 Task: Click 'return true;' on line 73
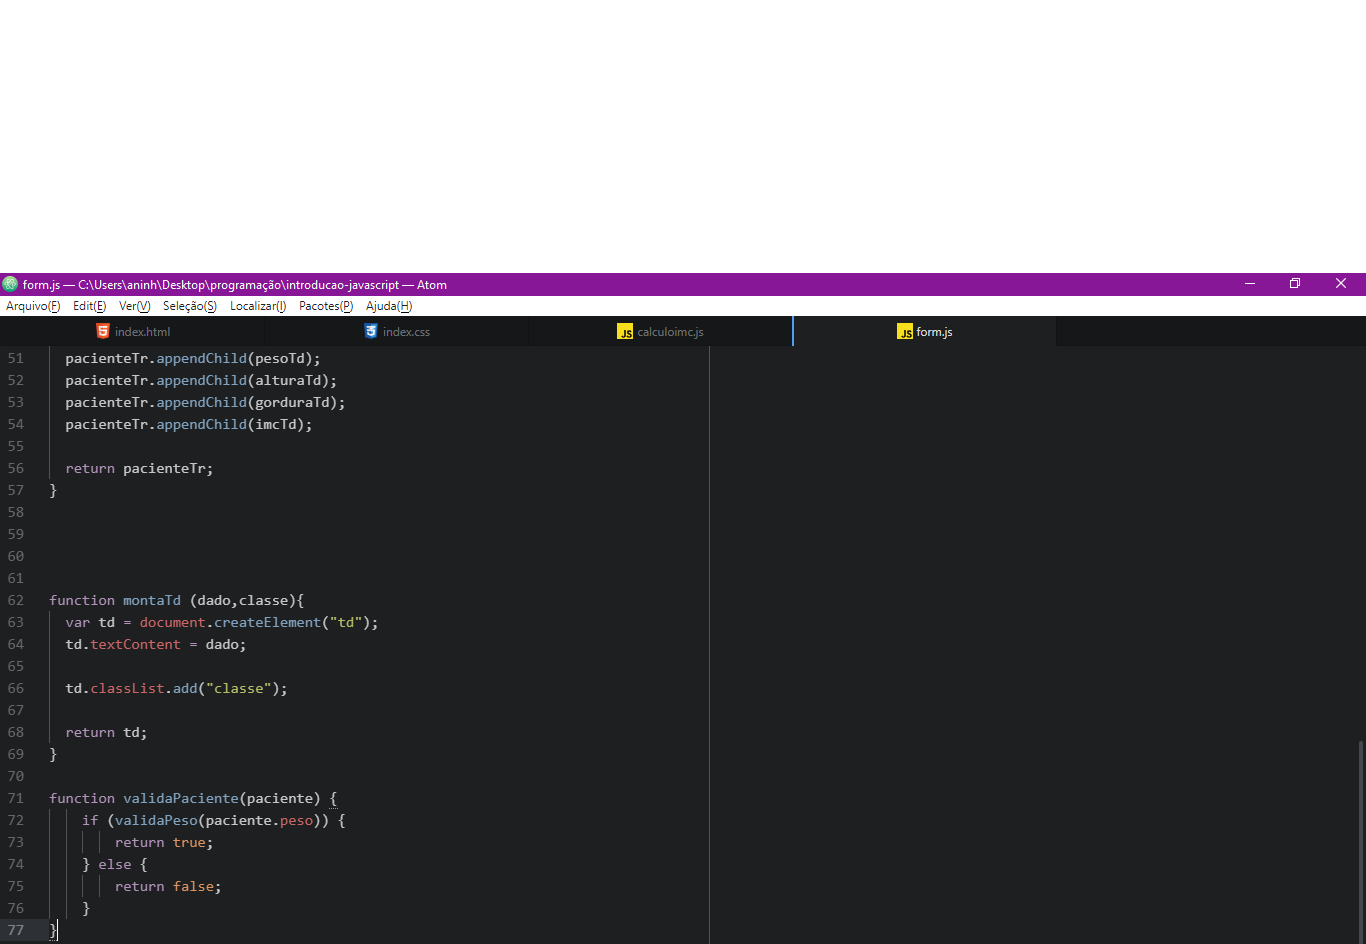[x=164, y=842]
